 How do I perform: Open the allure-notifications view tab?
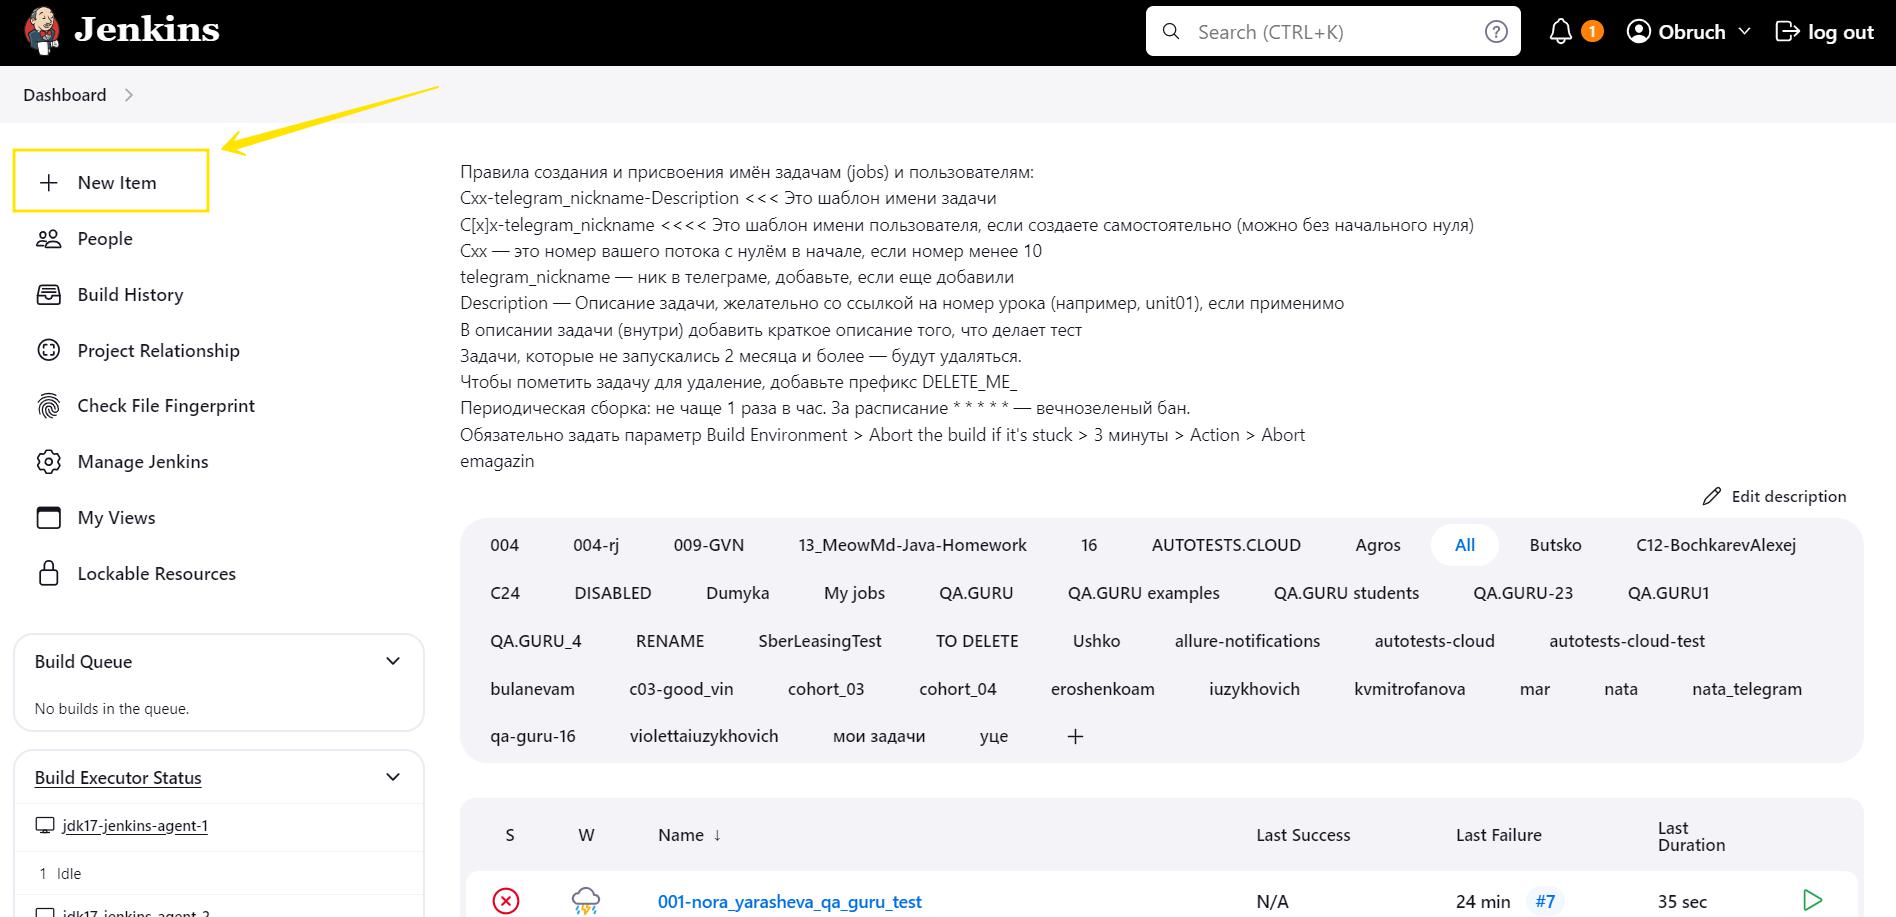point(1247,641)
